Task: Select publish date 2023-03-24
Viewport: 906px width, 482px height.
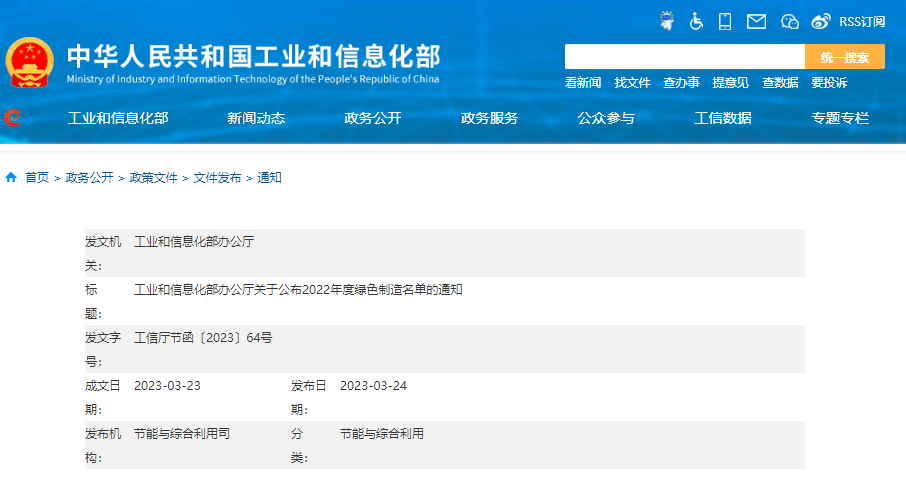Action: [373, 385]
